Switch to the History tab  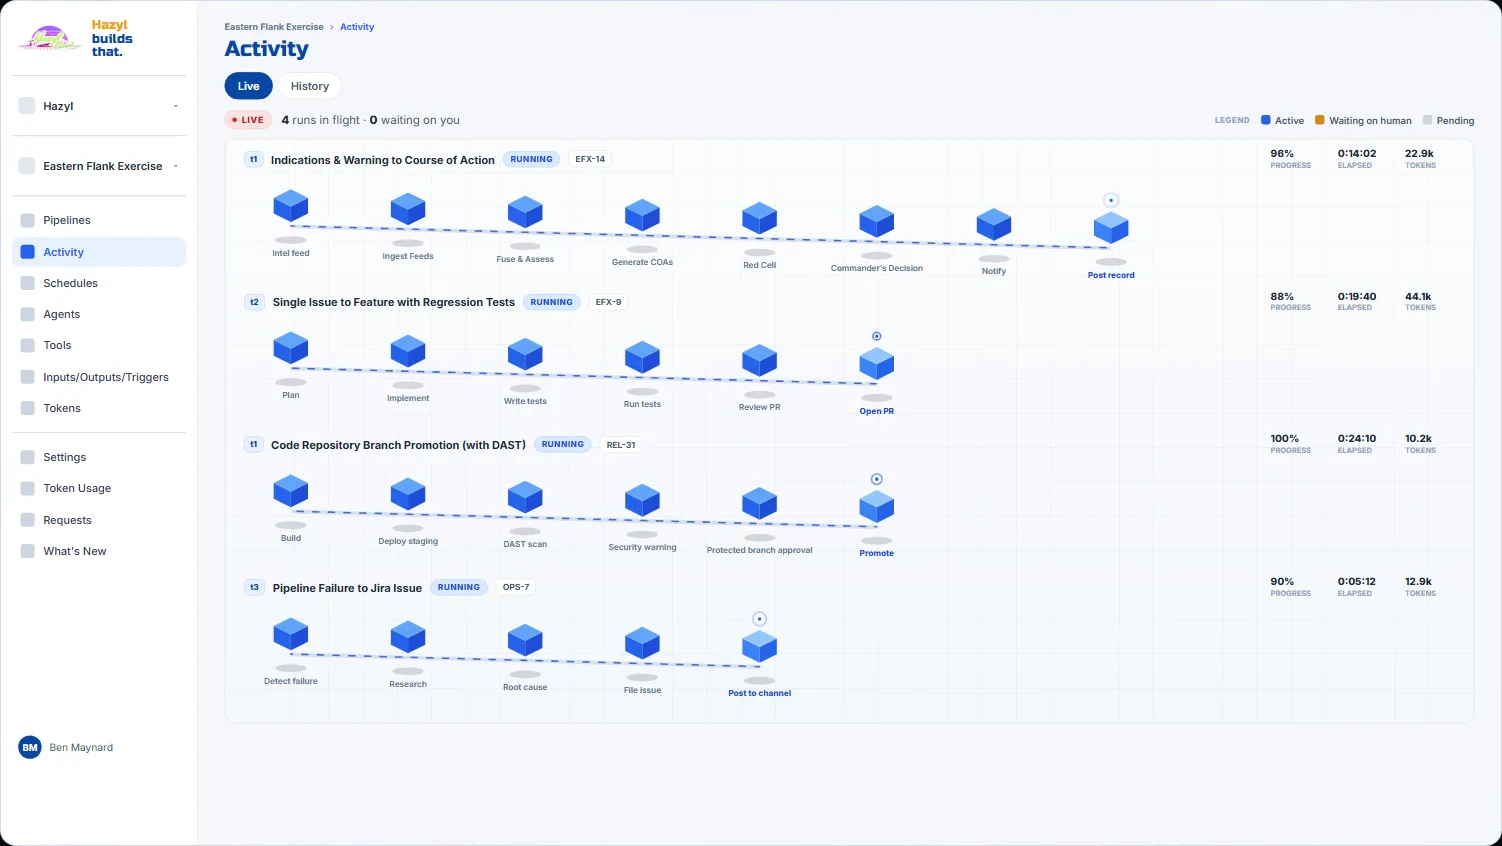pos(310,86)
